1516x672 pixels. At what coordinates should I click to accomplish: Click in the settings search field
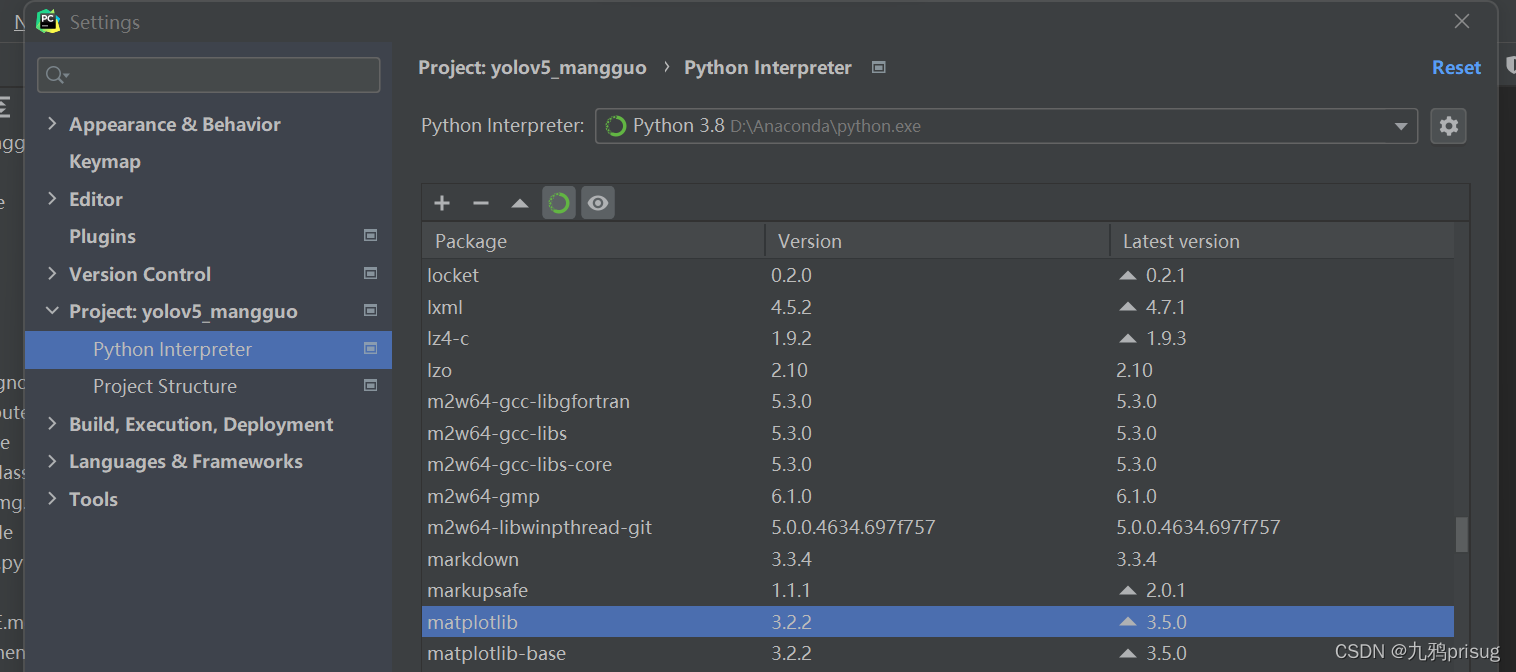click(208, 75)
